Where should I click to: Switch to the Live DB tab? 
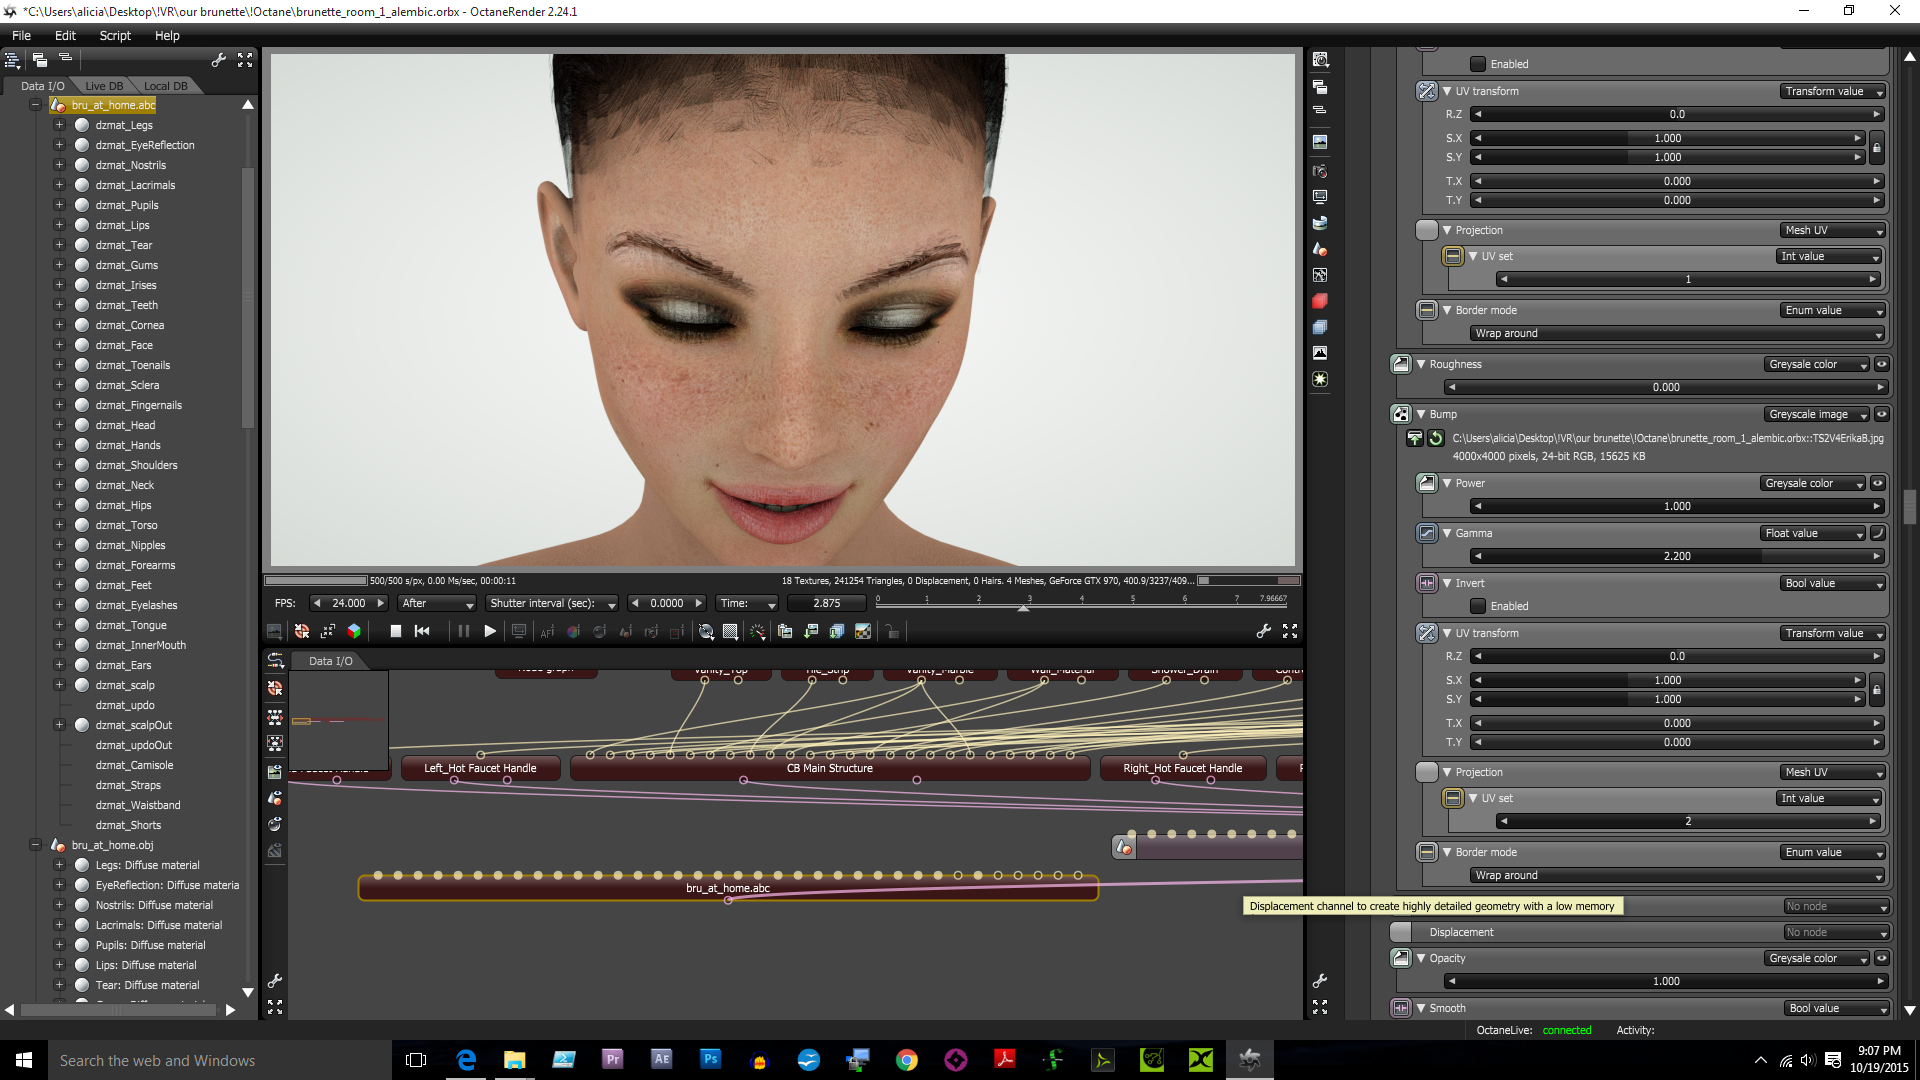pyautogui.click(x=104, y=86)
